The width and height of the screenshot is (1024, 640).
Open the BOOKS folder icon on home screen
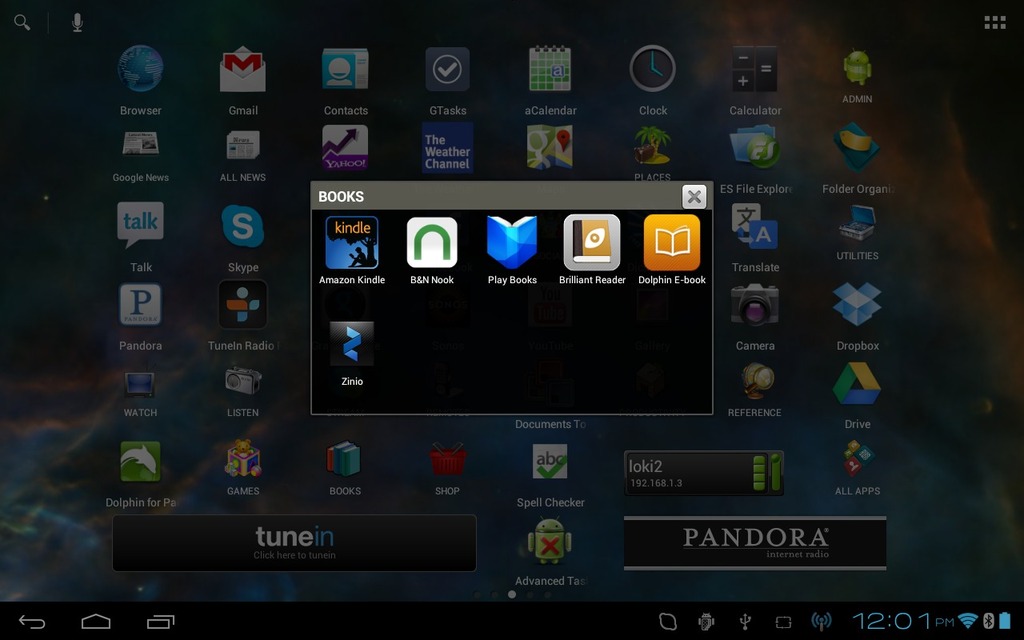(344, 458)
